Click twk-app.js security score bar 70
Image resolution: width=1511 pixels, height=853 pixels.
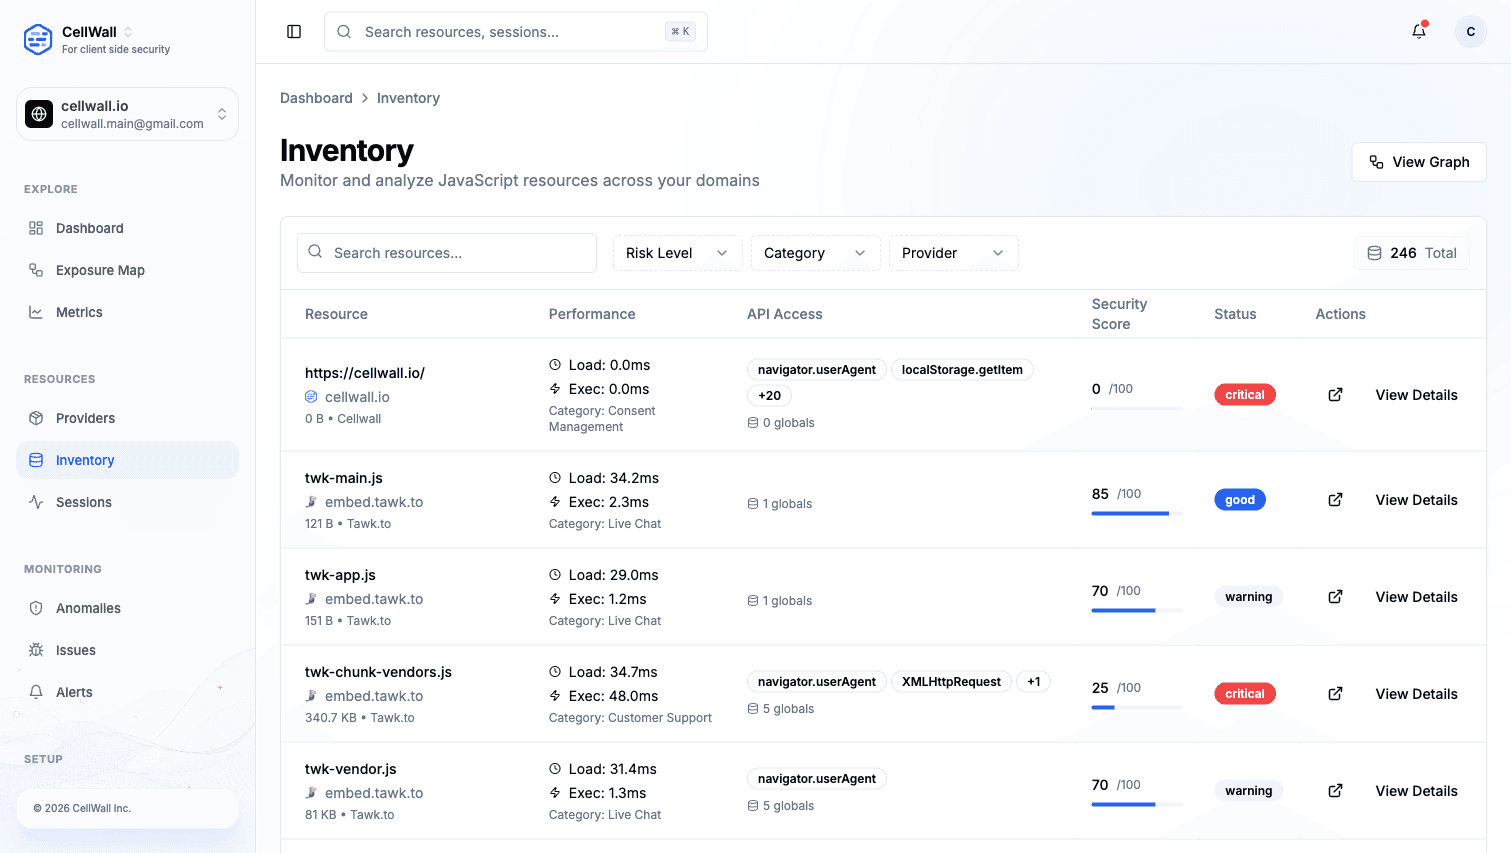(1137, 610)
